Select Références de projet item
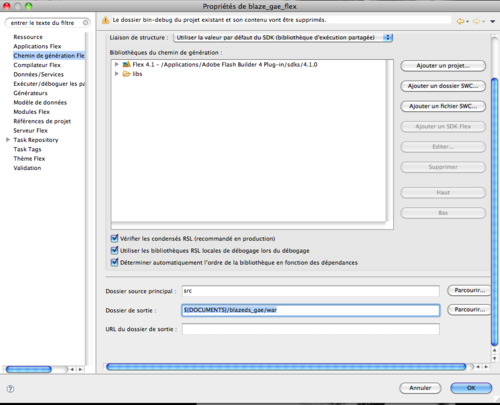The width and height of the screenshot is (500, 405). [42, 121]
